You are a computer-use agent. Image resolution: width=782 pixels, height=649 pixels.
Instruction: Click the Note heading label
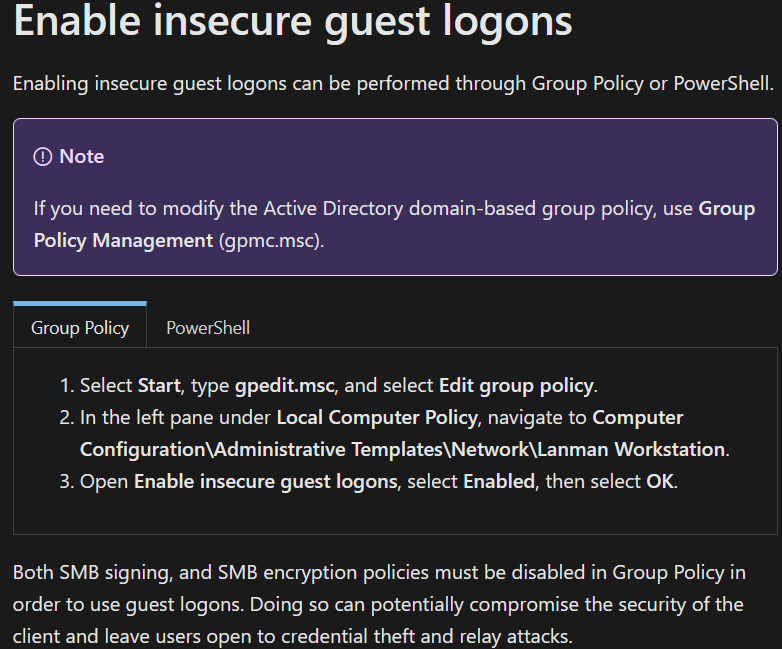click(x=82, y=157)
